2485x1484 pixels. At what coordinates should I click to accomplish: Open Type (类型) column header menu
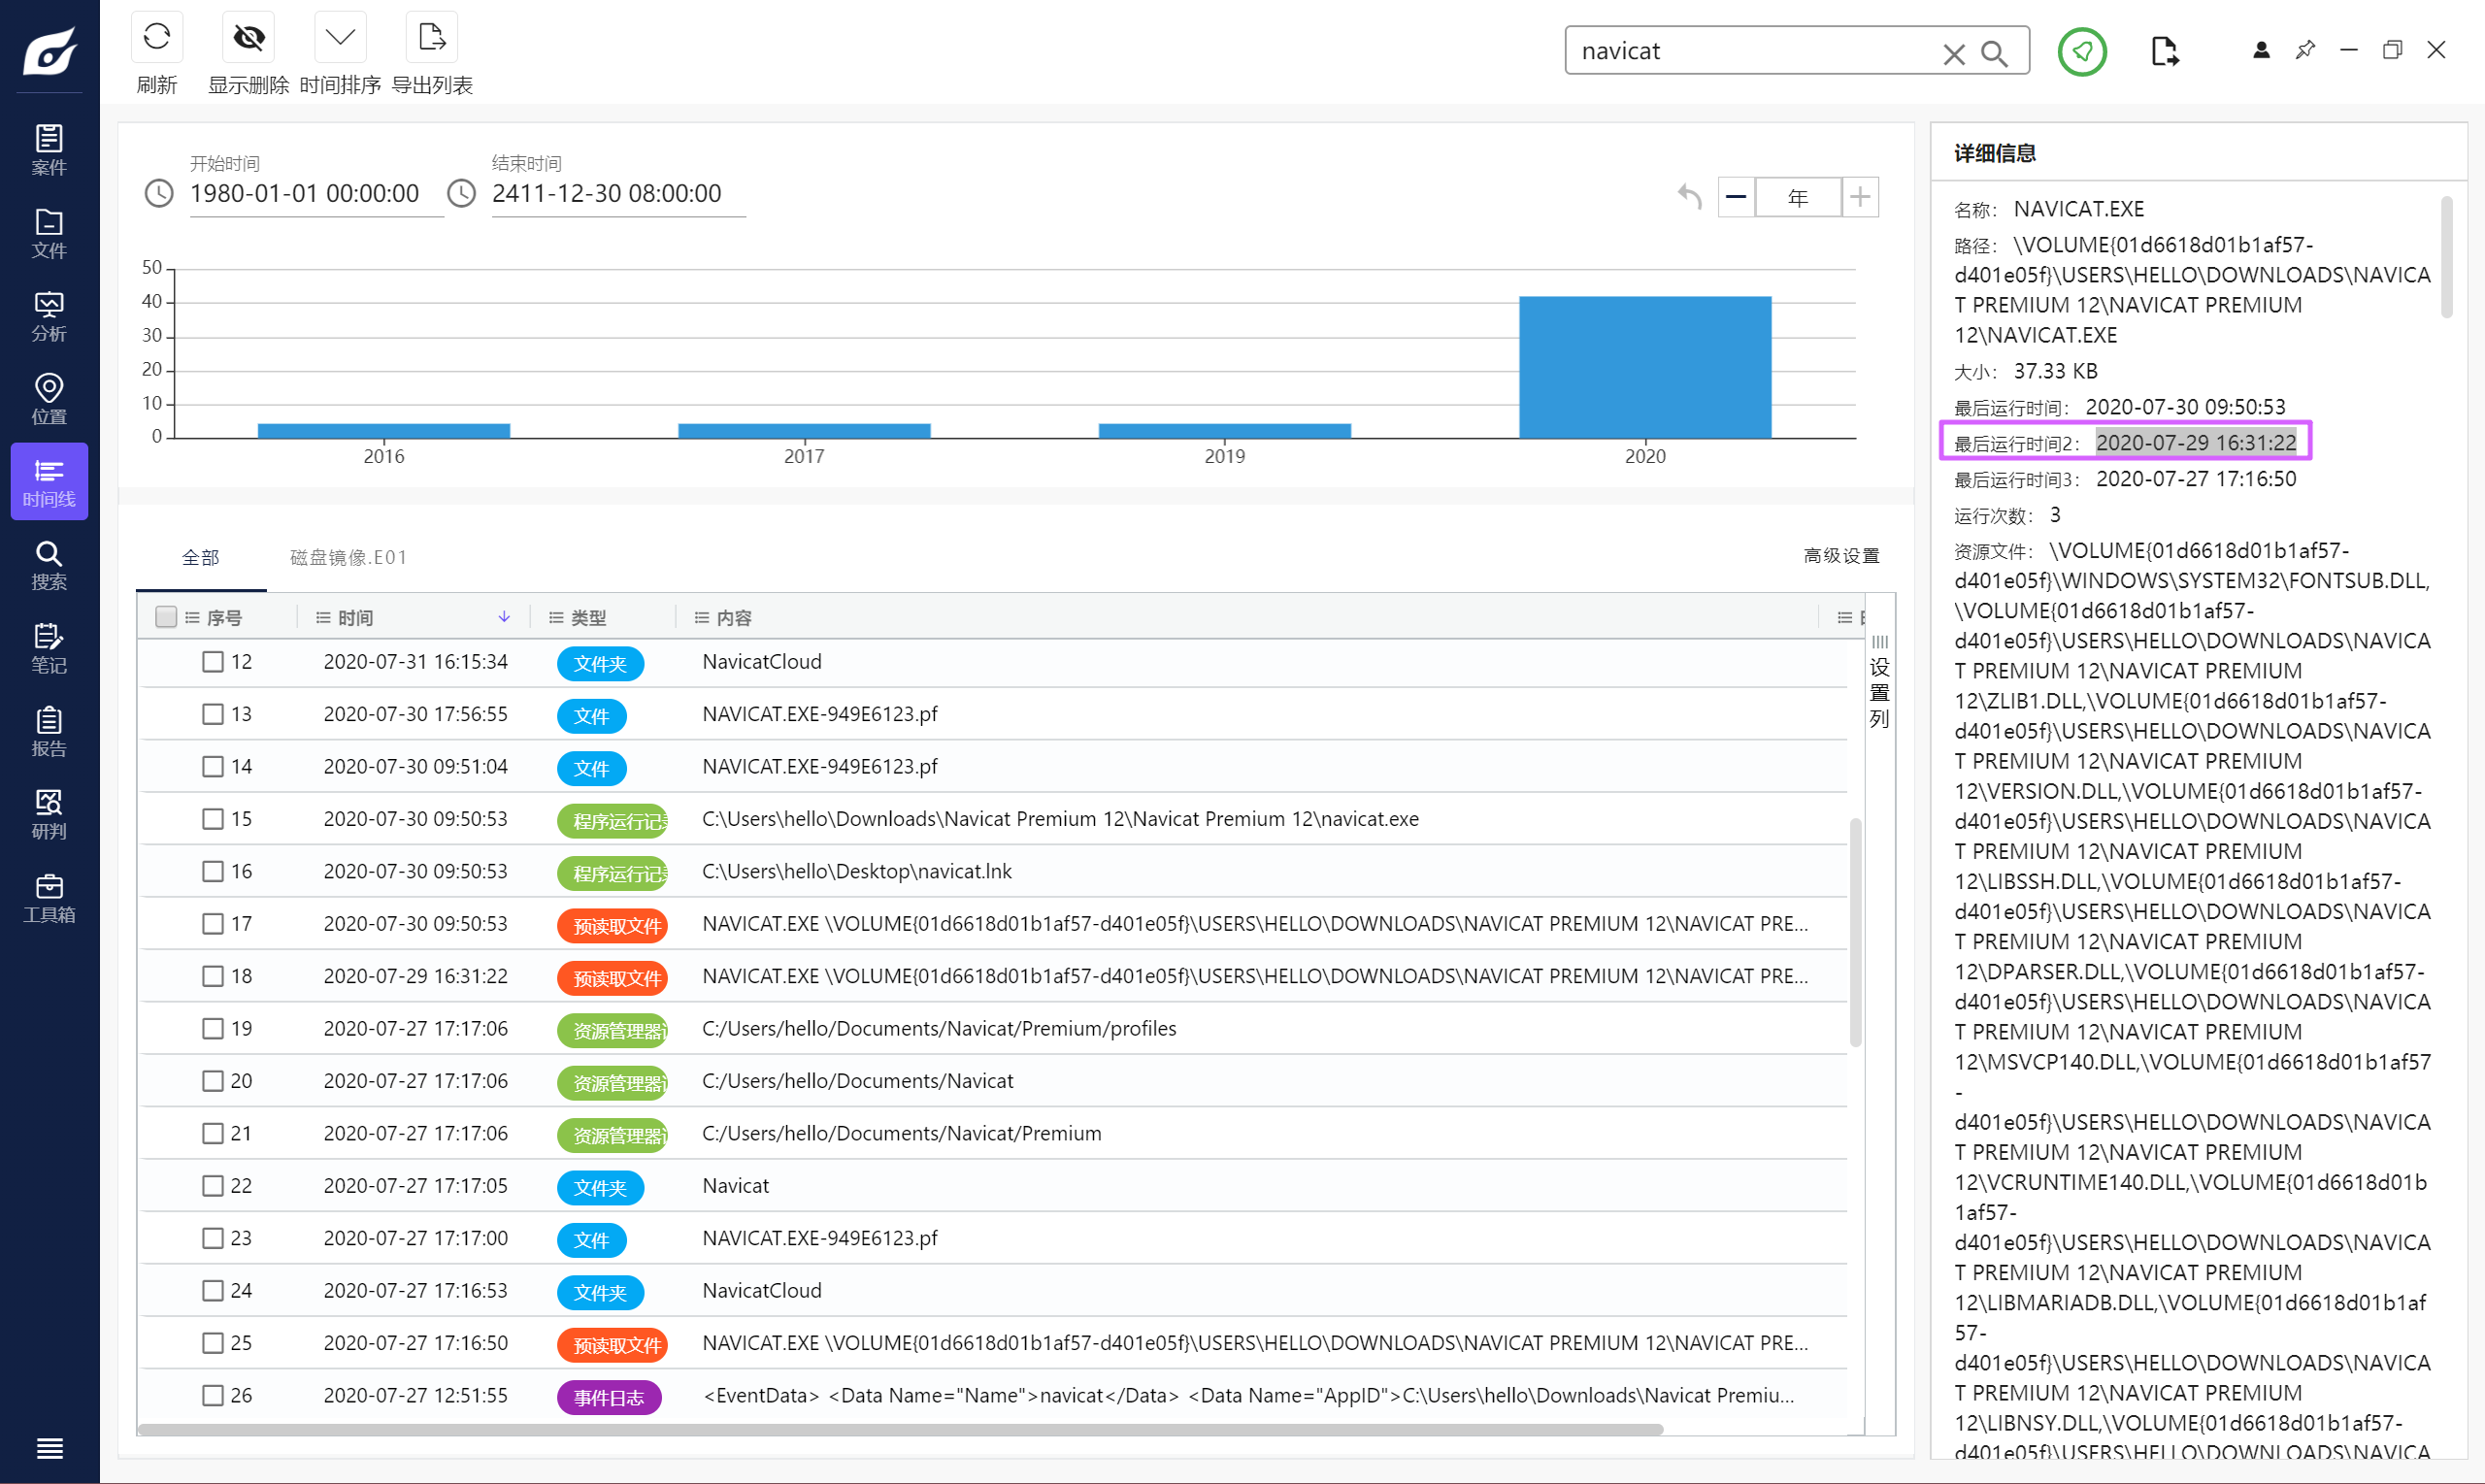pos(556,618)
